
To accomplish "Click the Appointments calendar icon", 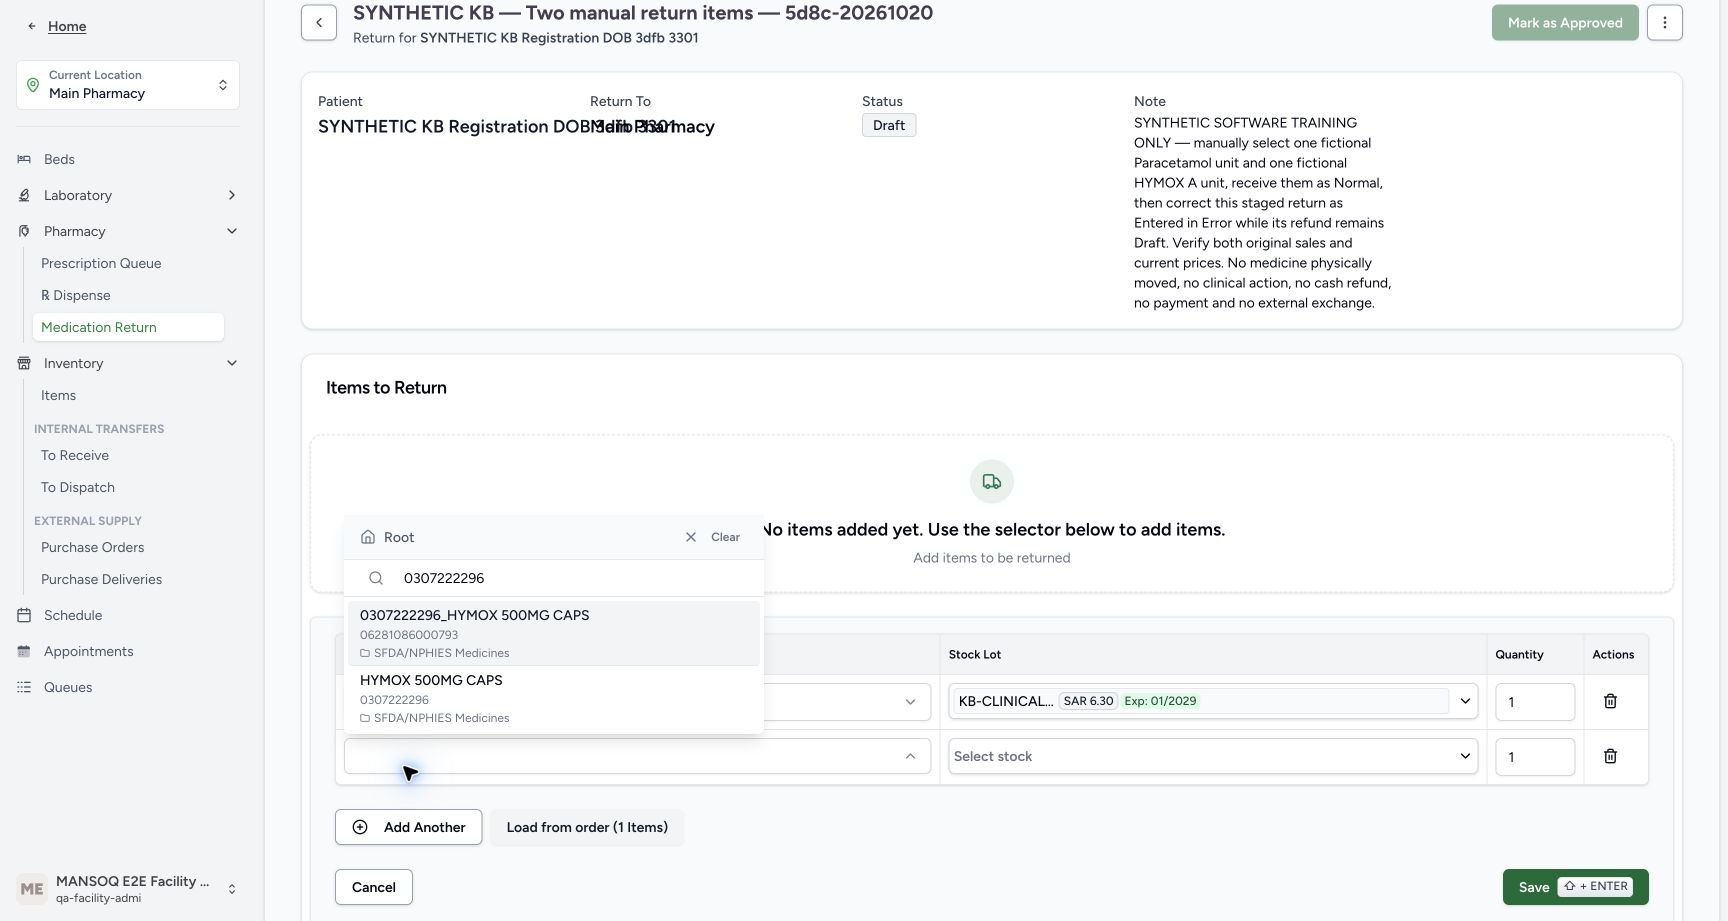I will tap(24, 651).
